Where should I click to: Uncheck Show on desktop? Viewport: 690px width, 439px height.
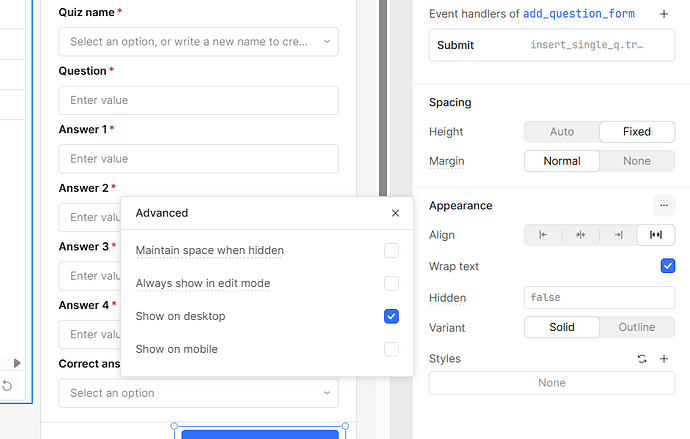tap(391, 316)
